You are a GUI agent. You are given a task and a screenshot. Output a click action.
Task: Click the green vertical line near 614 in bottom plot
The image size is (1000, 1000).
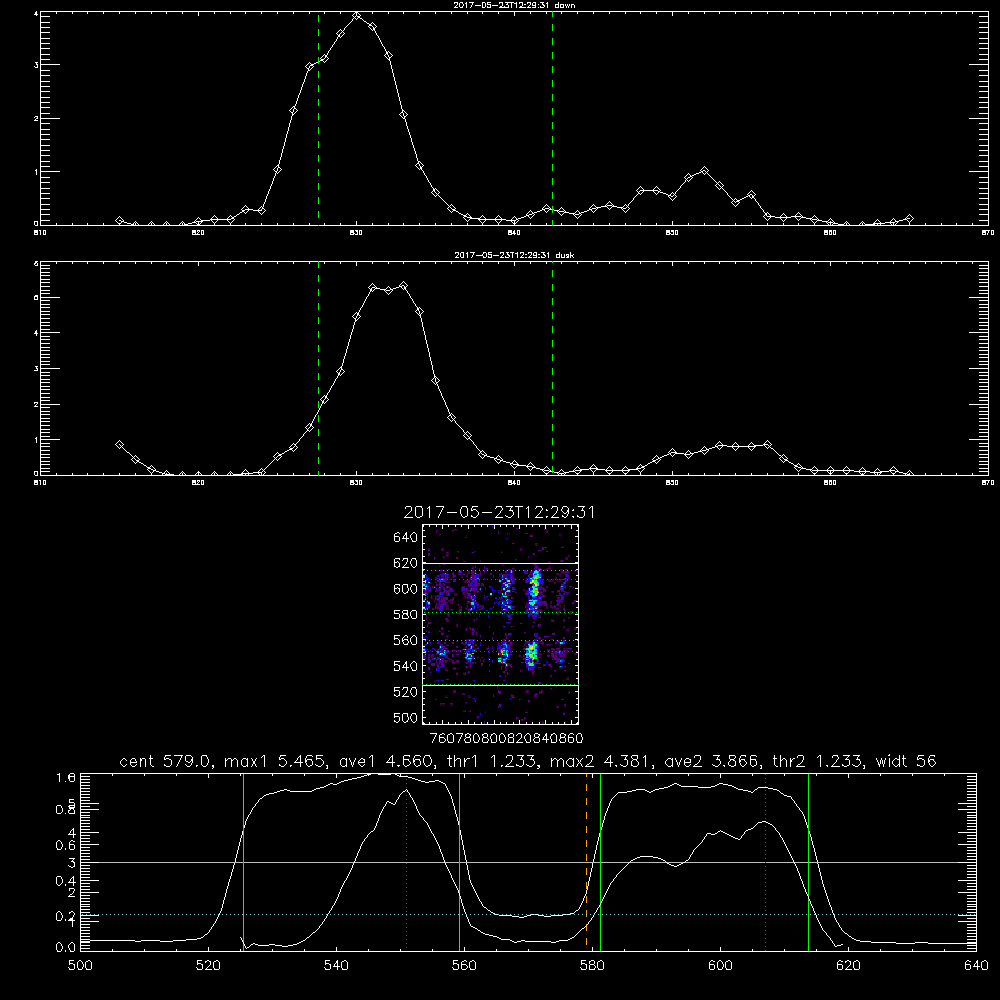coord(808,861)
